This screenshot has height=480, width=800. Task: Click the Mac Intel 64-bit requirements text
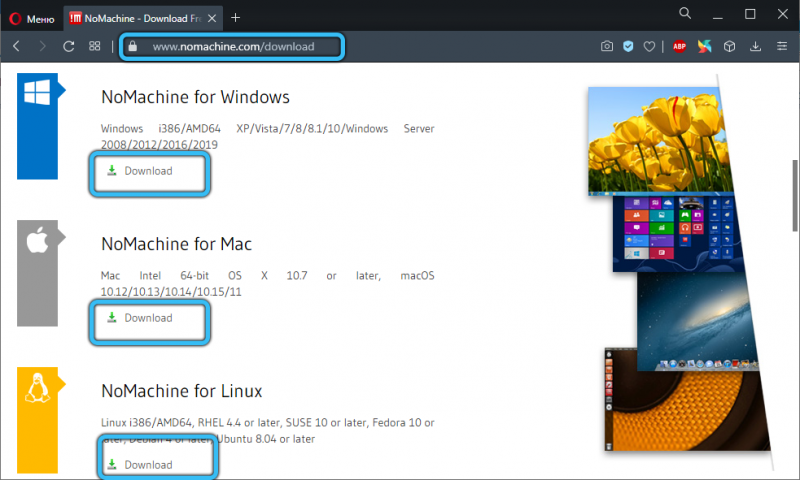point(267,284)
